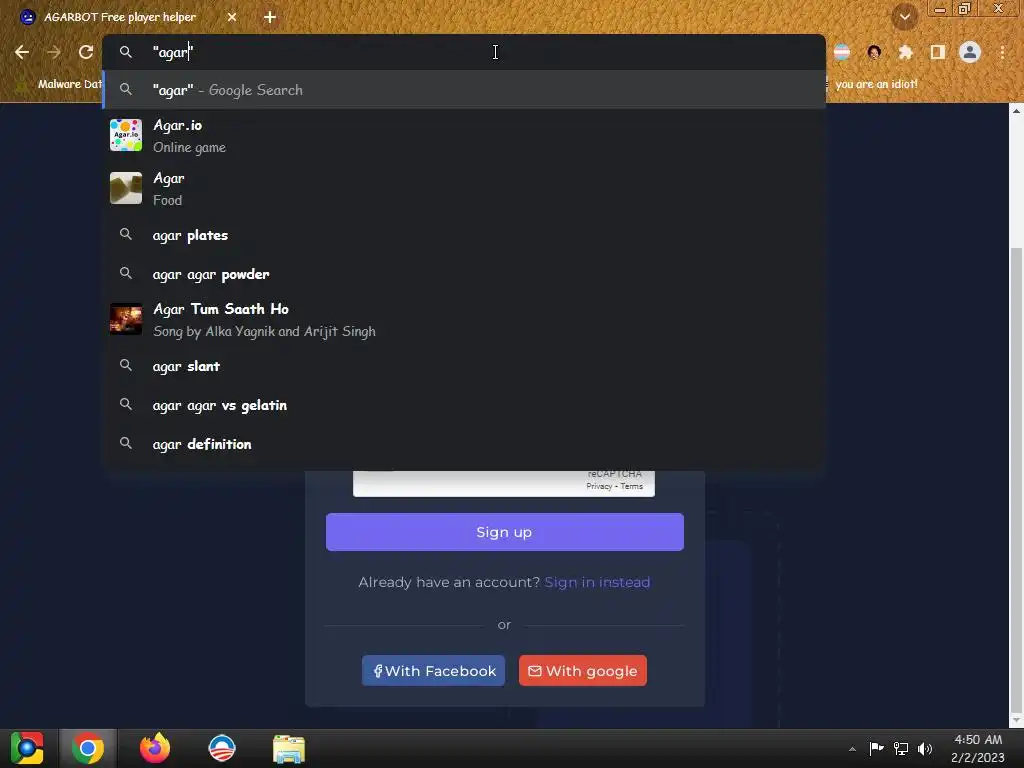Image resolution: width=1024 pixels, height=768 pixels.
Task: Toggle the browser side panel icon
Action: coord(937,52)
